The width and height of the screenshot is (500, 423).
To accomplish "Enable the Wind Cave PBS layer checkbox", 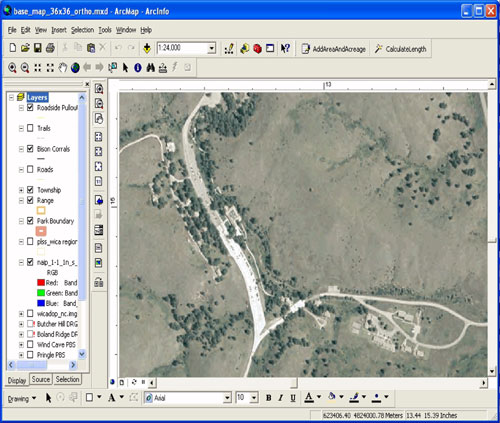I will [x=30, y=344].
